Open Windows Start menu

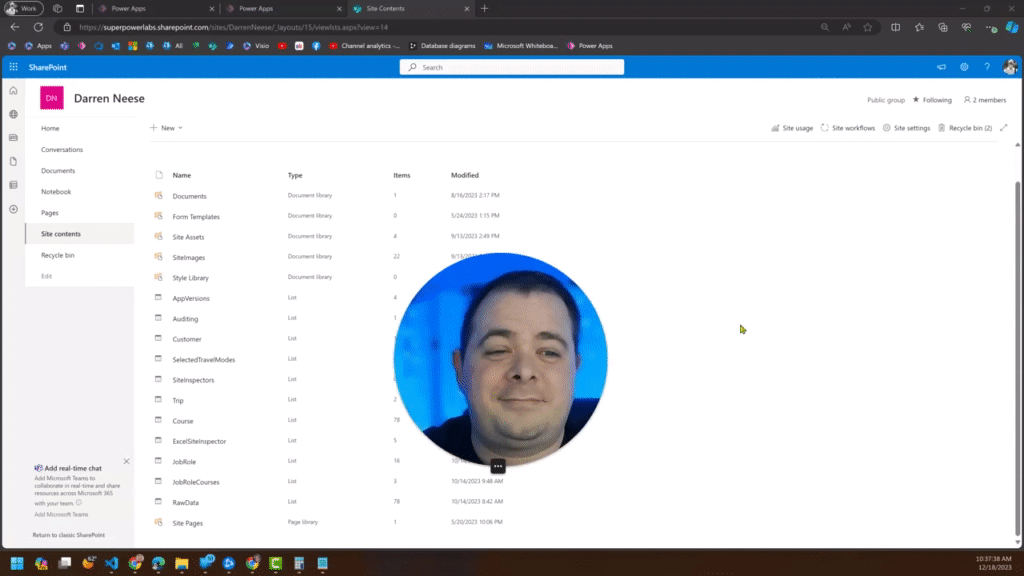click(17, 563)
